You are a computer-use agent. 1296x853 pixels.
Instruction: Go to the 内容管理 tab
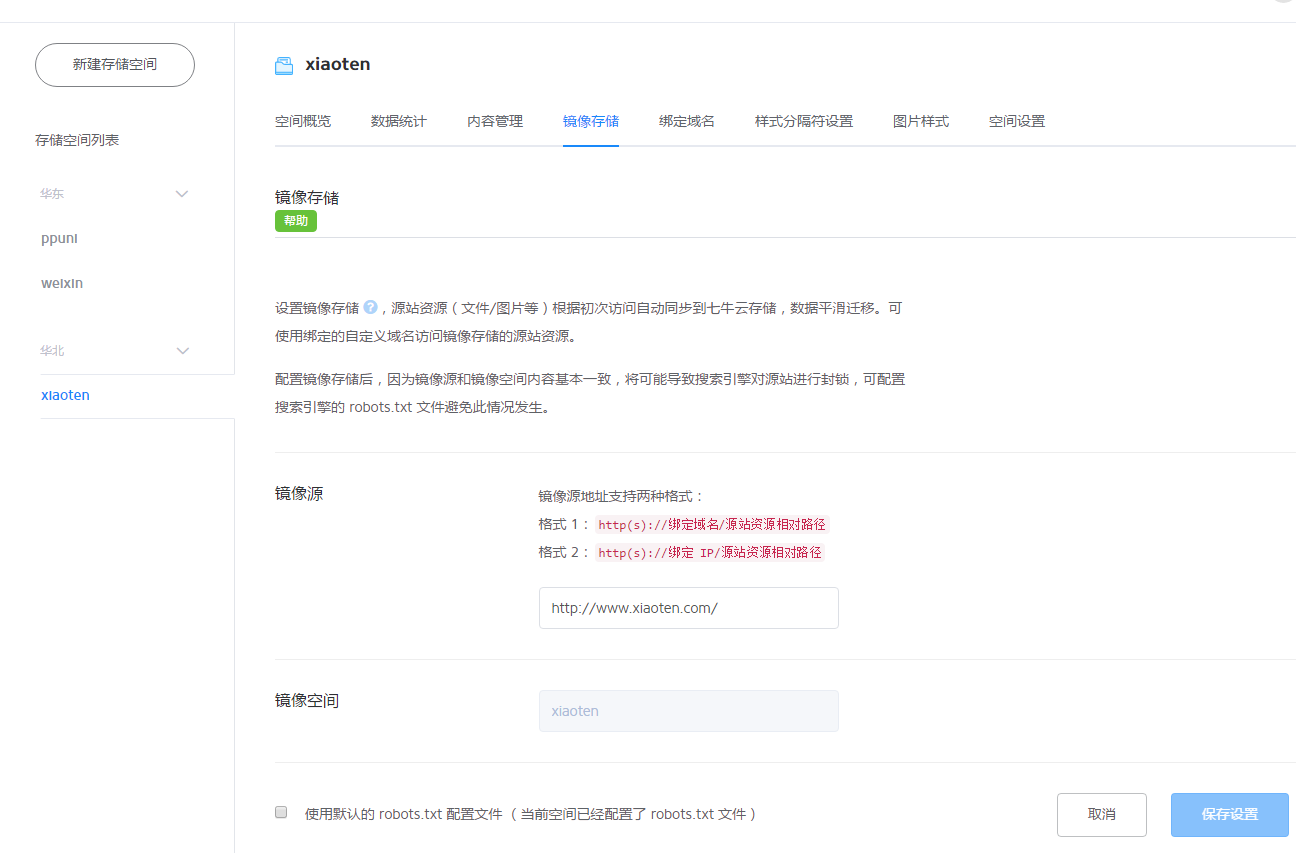tap(495, 121)
